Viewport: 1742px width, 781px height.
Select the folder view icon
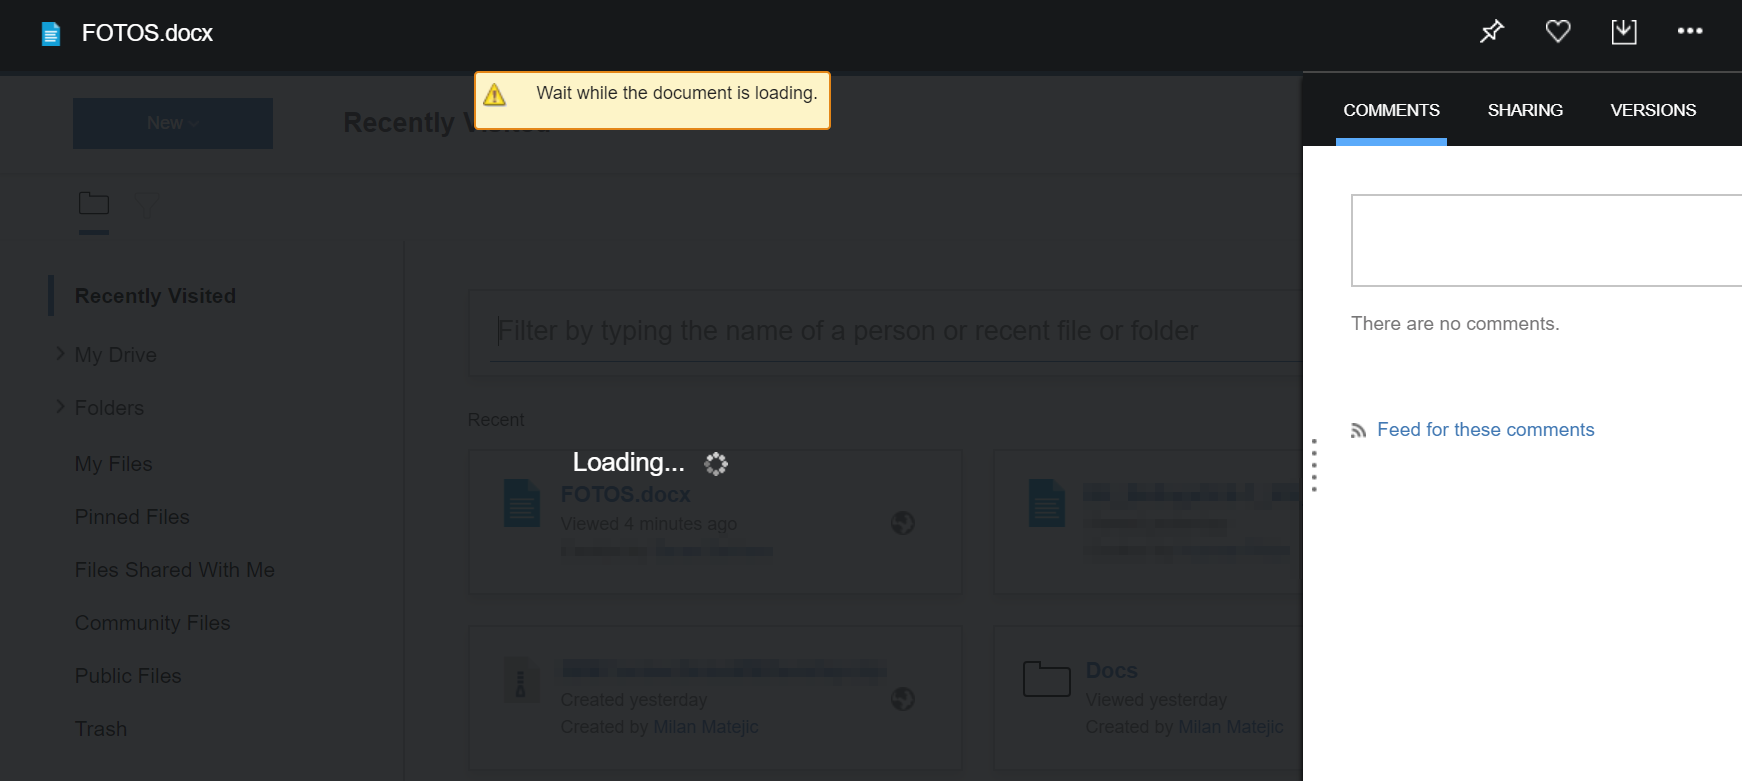tap(94, 204)
